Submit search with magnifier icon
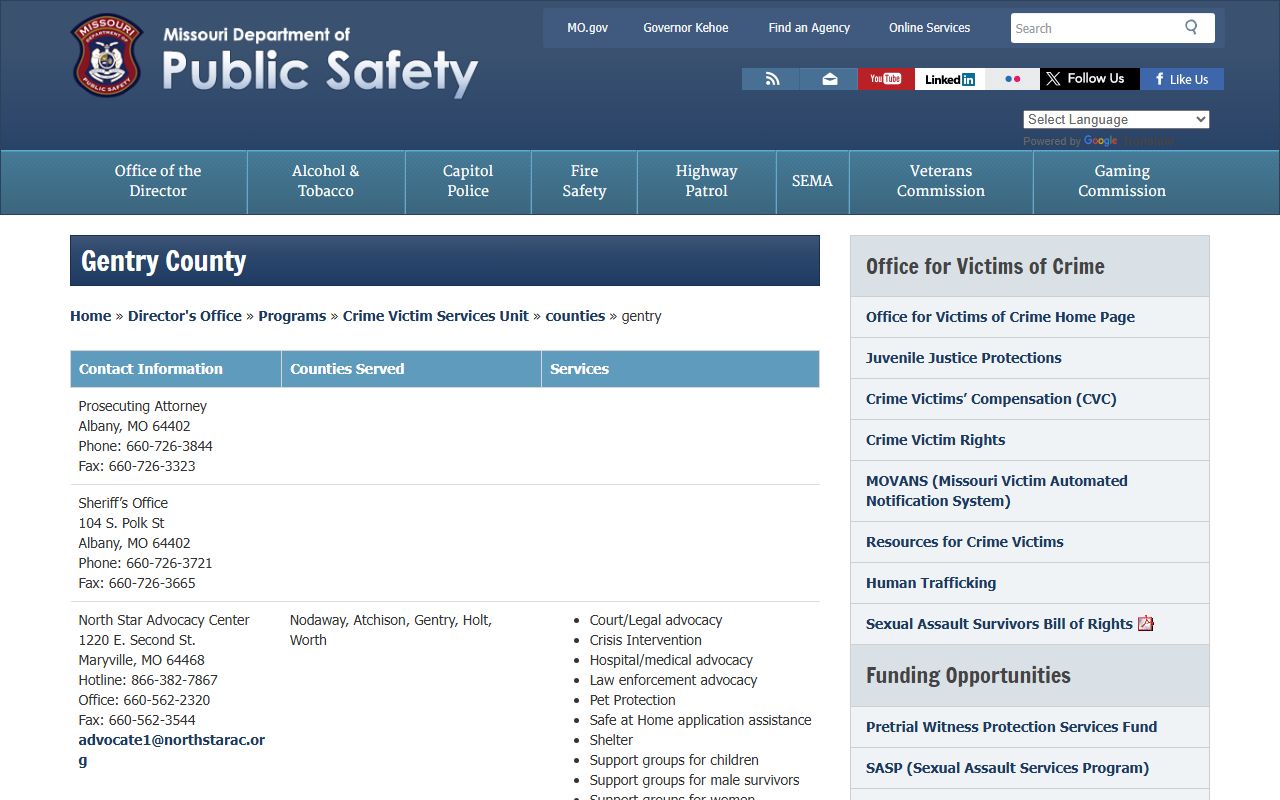 pyautogui.click(x=1191, y=28)
